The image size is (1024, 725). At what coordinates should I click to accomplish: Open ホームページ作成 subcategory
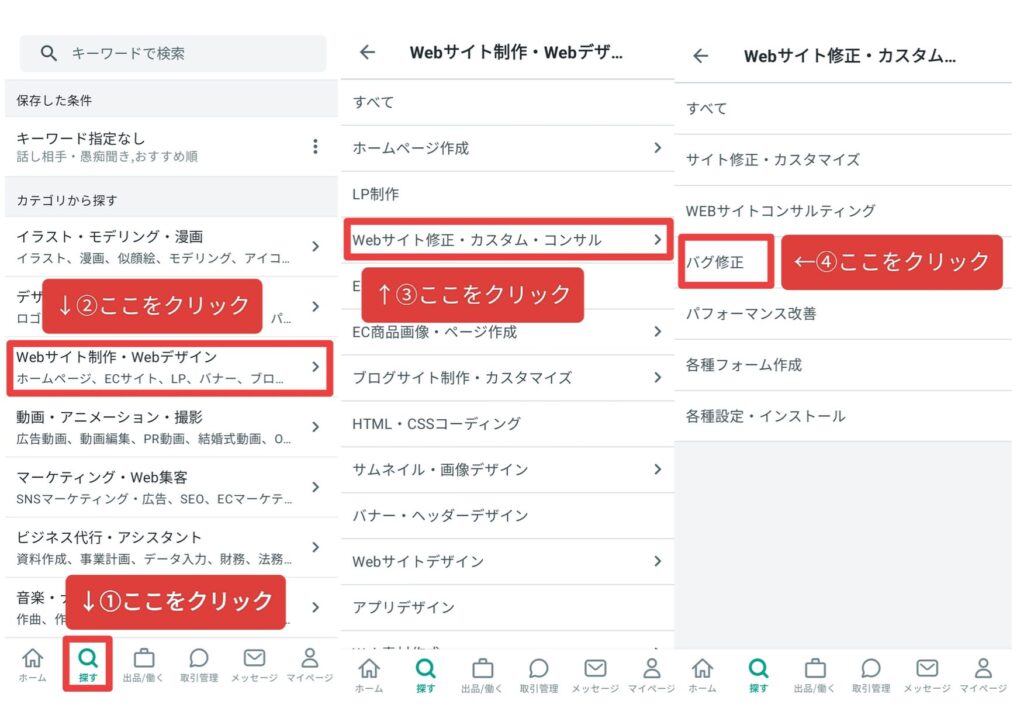(507, 148)
